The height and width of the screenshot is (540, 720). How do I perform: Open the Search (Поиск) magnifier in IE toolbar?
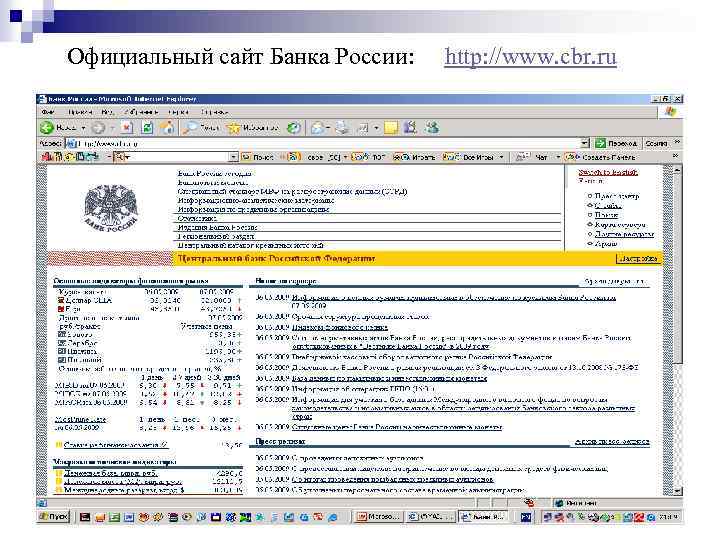(201, 128)
